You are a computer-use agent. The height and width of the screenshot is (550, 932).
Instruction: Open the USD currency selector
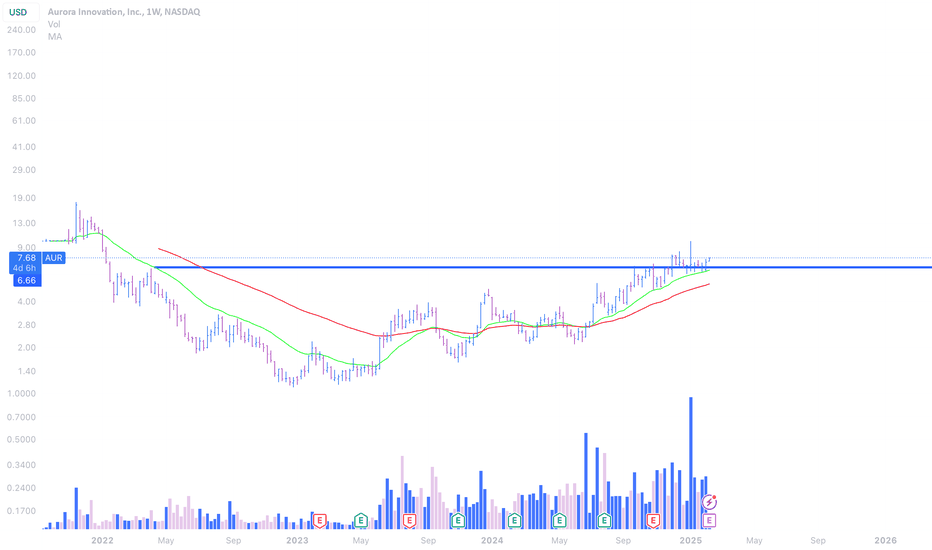pos(21,12)
